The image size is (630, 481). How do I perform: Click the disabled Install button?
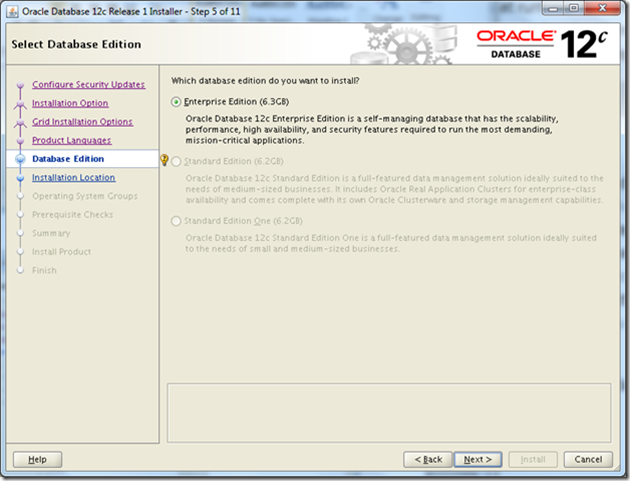tap(533, 459)
